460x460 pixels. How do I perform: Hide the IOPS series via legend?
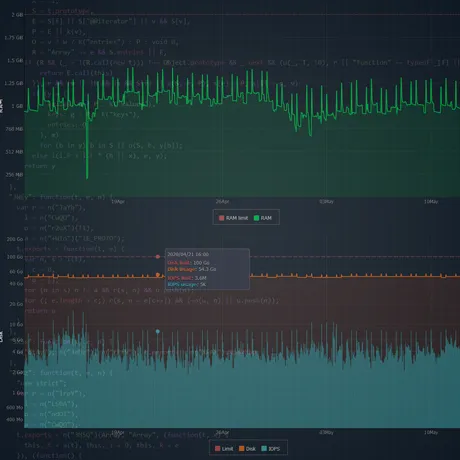pos(271,449)
